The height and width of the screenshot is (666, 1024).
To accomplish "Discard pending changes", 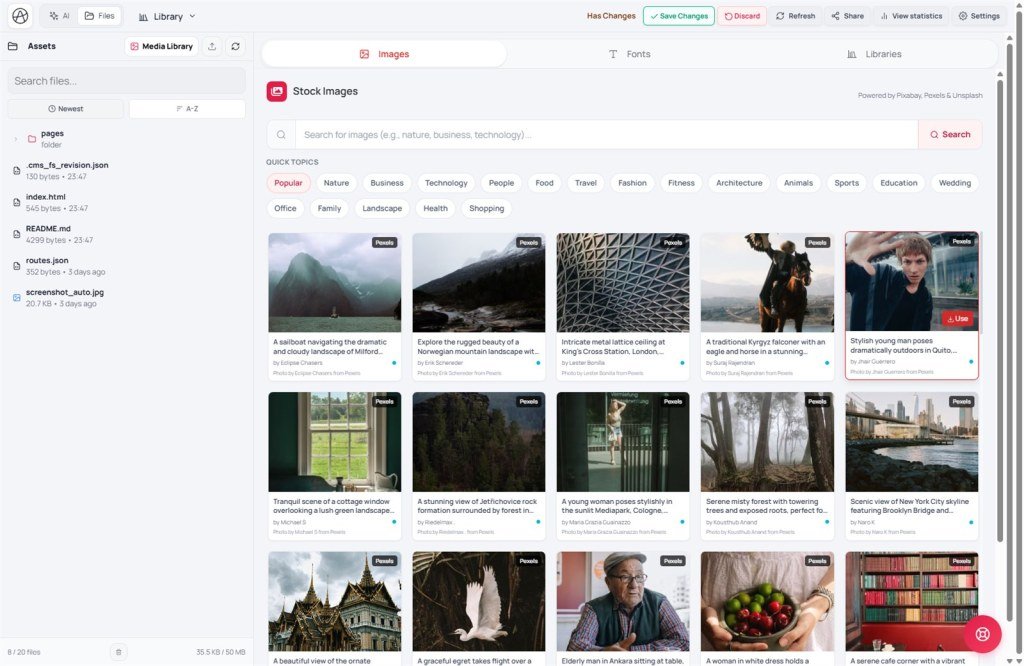I will point(742,16).
